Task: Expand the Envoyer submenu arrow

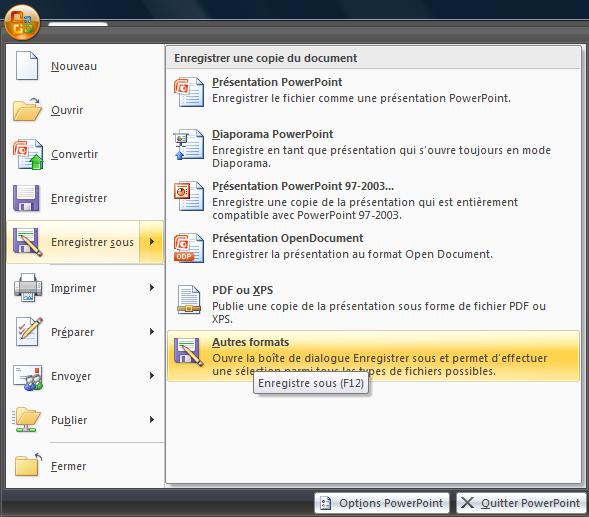Action: [151, 375]
